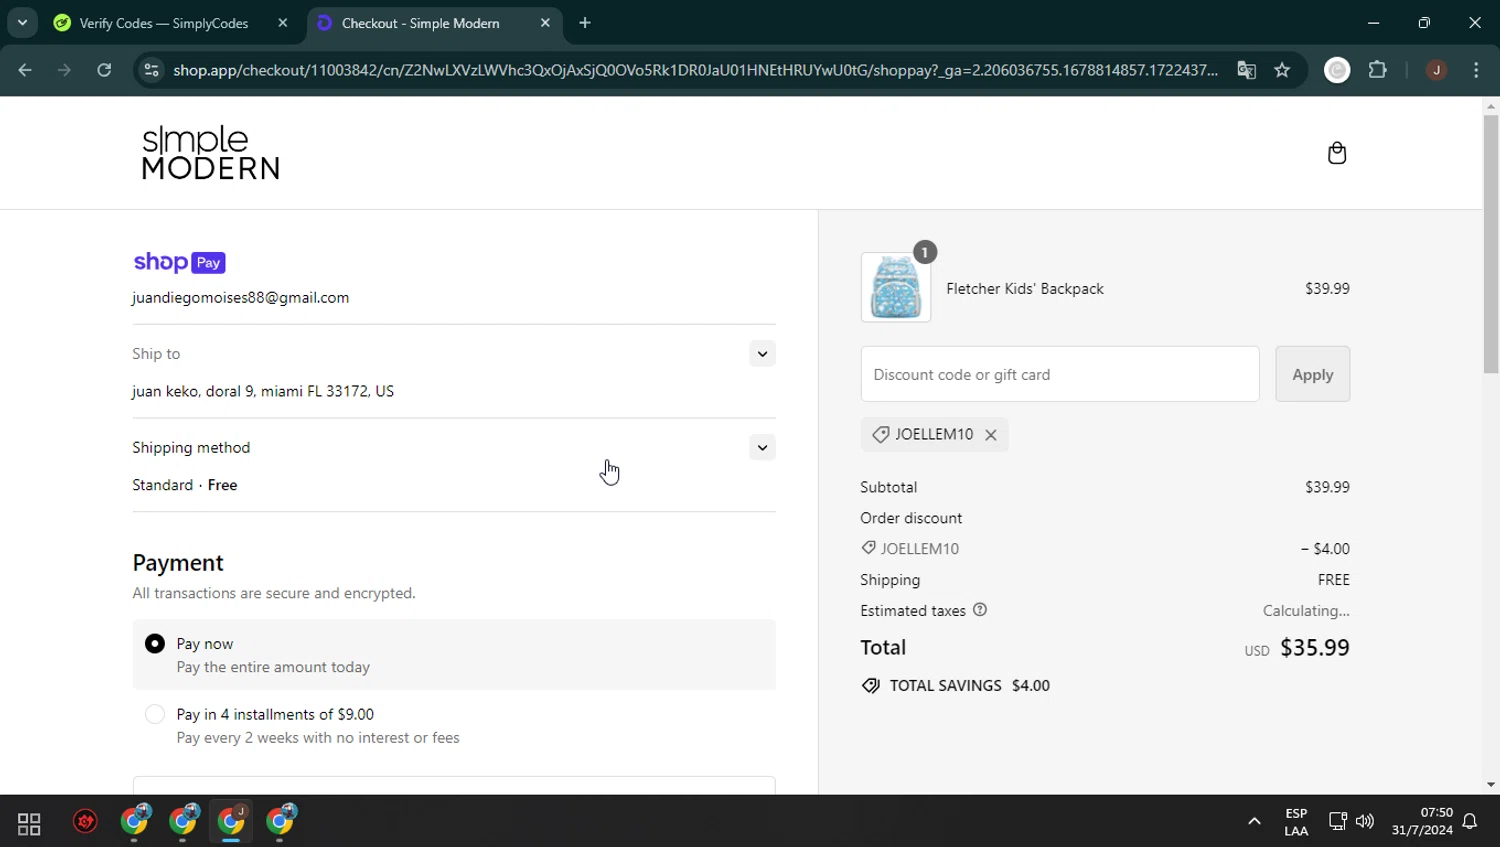This screenshot has width=1500, height=847.
Task: Bookmark this page with the star icon
Action: click(x=1282, y=70)
